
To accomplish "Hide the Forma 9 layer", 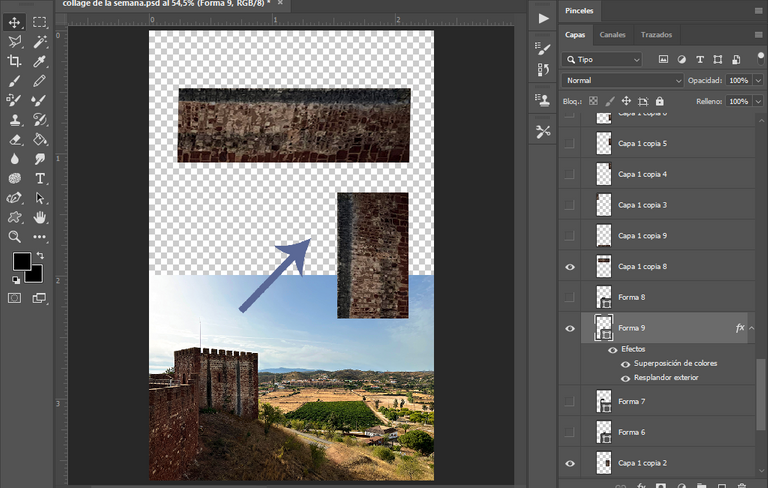I will (570, 328).
